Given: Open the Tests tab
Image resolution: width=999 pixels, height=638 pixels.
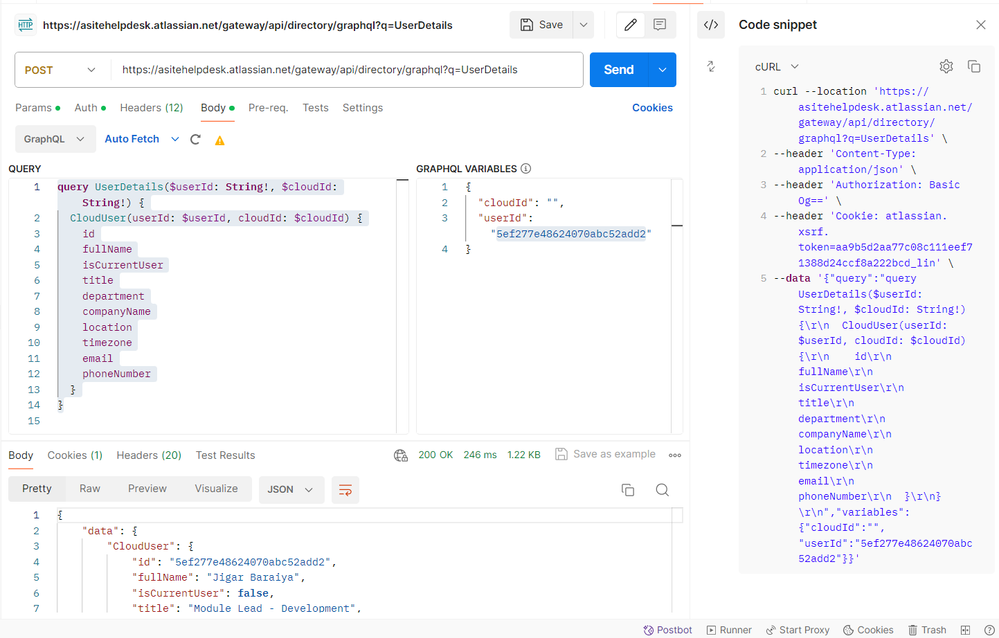Looking at the screenshot, I should [315, 108].
